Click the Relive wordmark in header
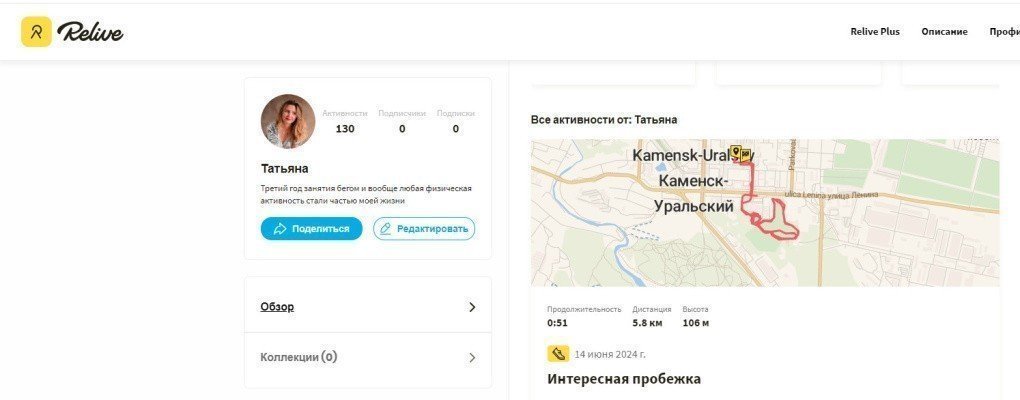 tap(90, 32)
